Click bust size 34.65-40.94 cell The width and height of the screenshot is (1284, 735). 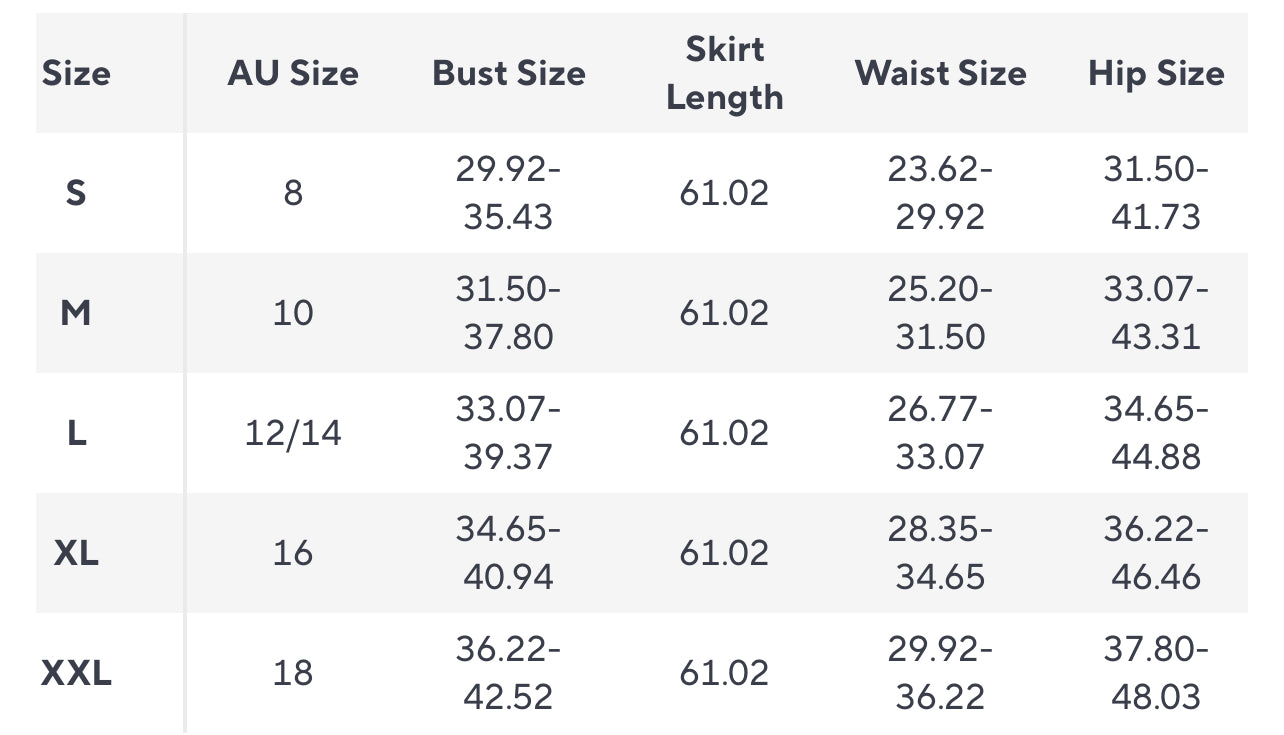[509, 553]
